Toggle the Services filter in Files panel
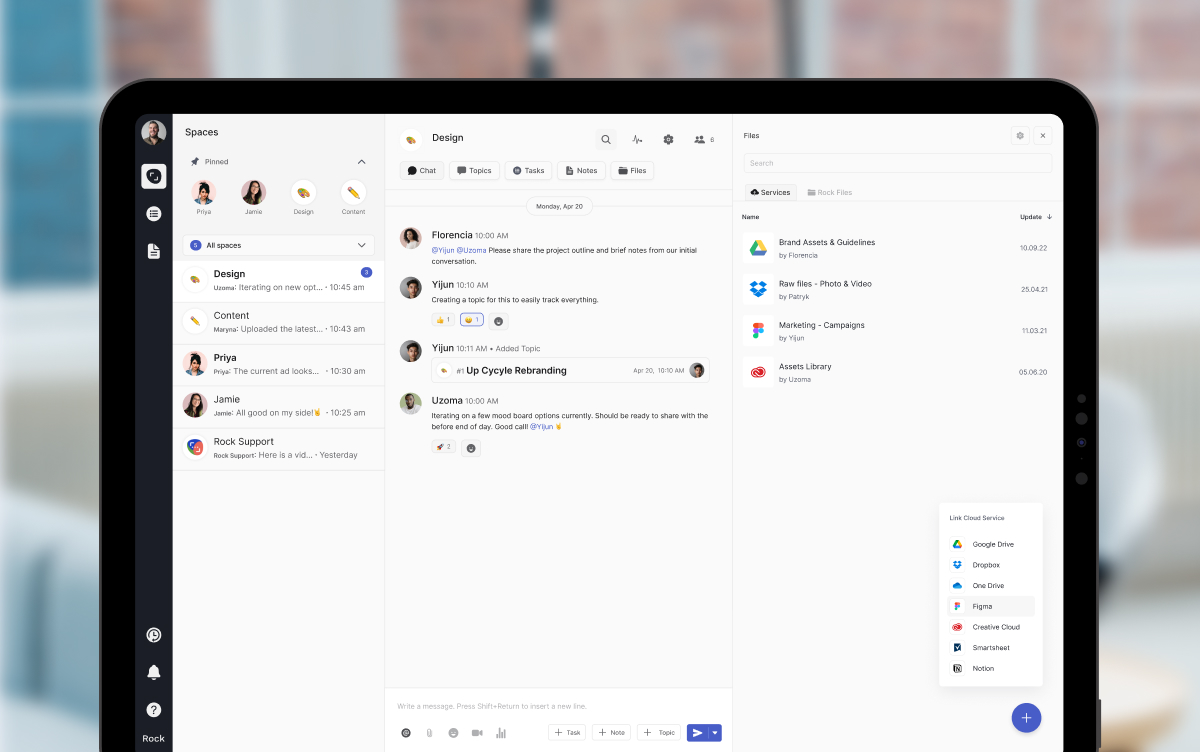Viewport: 1200px width, 752px height. pos(769,192)
